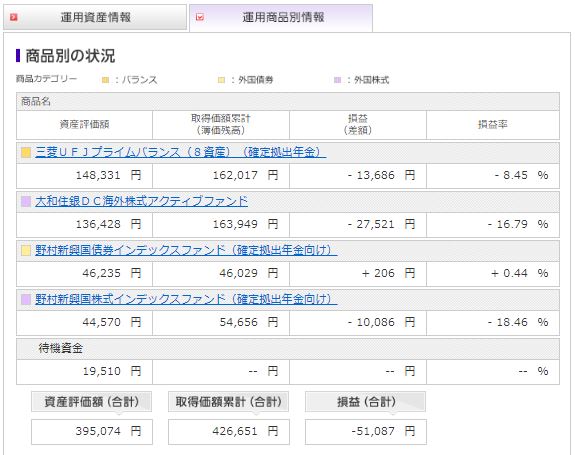This screenshot has width=575, height=455.
Task: Select the - 16.79 % rate cell
Action: [x=493, y=224]
